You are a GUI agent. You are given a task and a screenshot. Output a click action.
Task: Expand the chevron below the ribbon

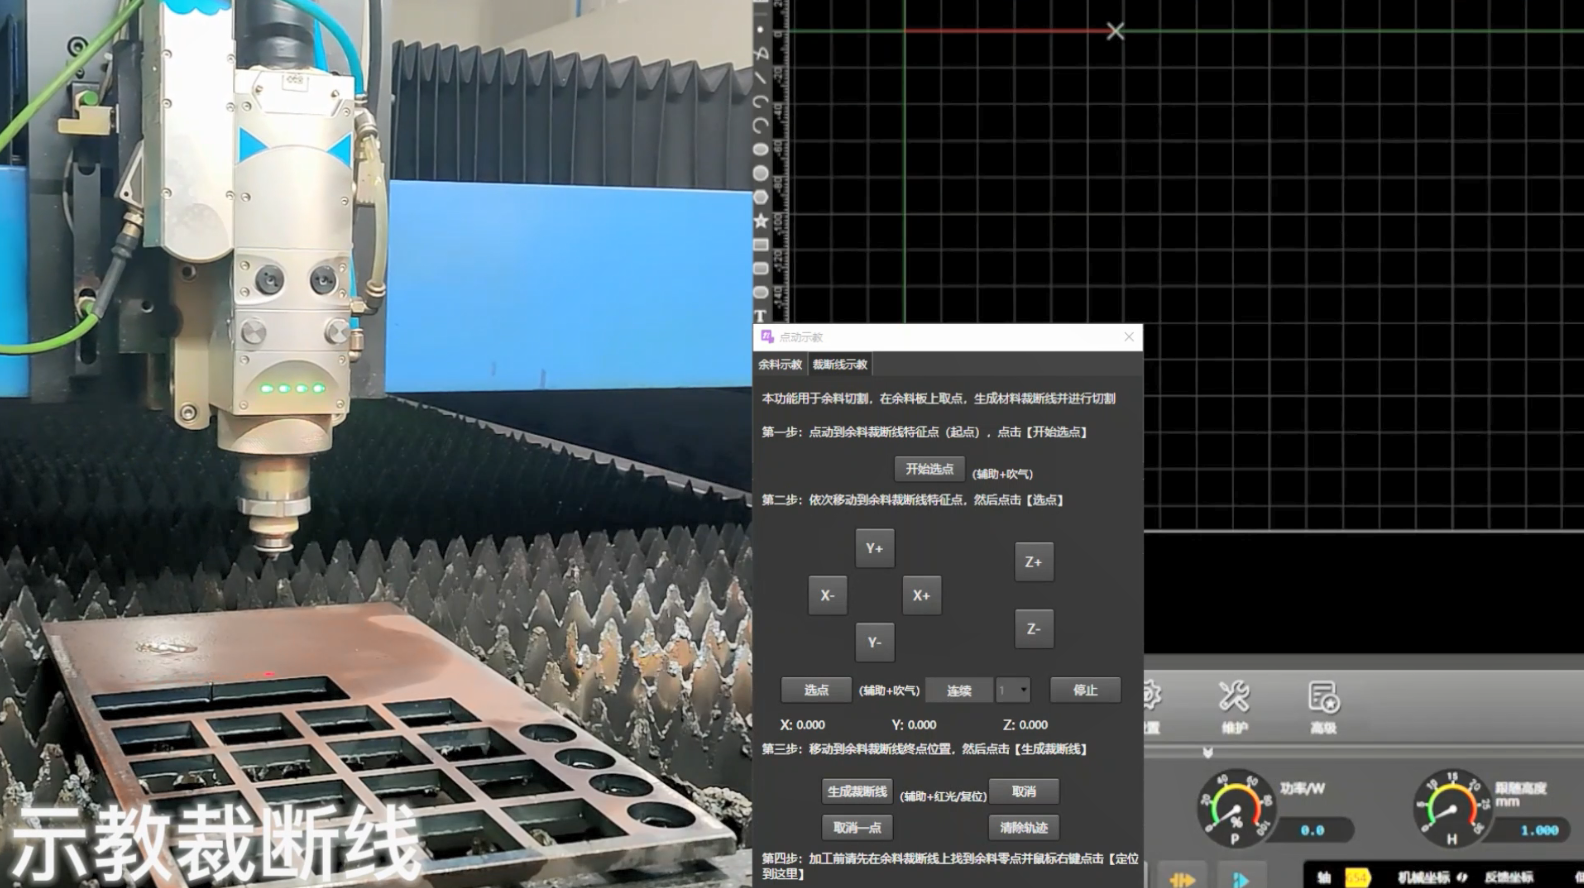[x=1208, y=752]
